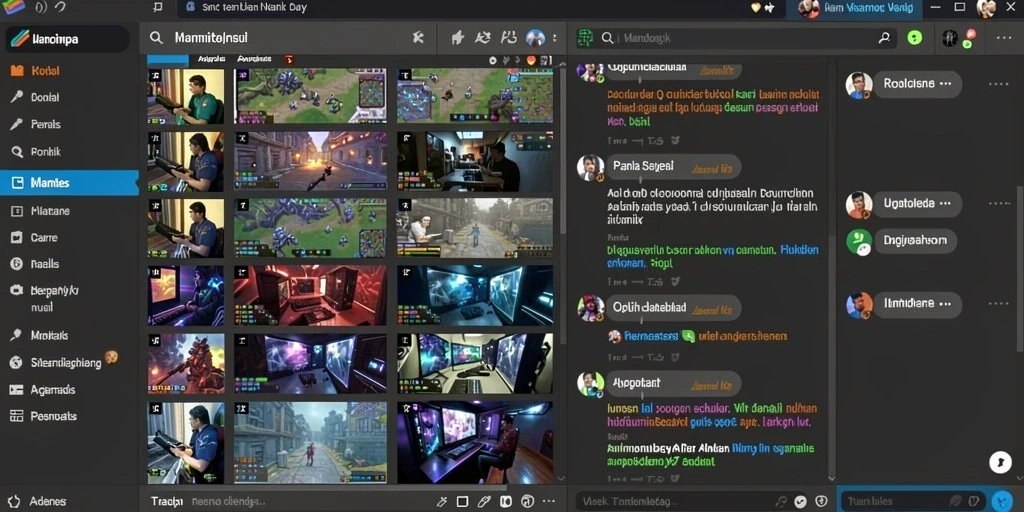Click the white circular button at lower right
The image size is (1024, 512).
pos(1000,462)
